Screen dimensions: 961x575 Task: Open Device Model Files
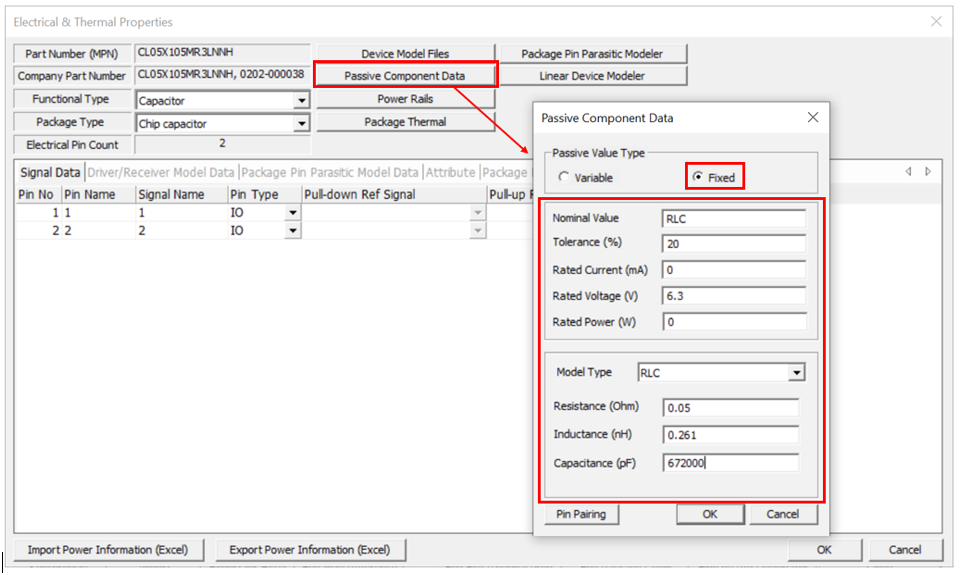405,54
